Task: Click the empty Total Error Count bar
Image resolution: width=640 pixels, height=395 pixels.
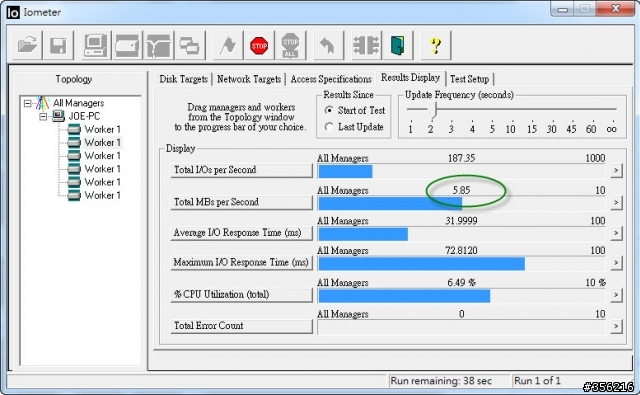Action: [462, 327]
